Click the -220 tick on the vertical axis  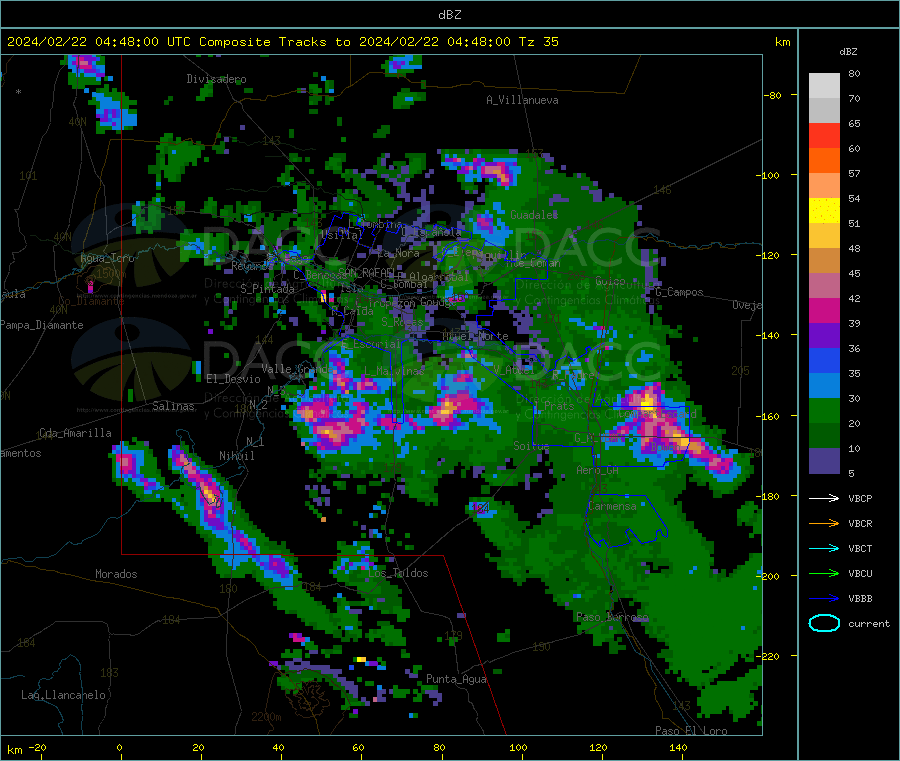pyautogui.click(x=768, y=656)
